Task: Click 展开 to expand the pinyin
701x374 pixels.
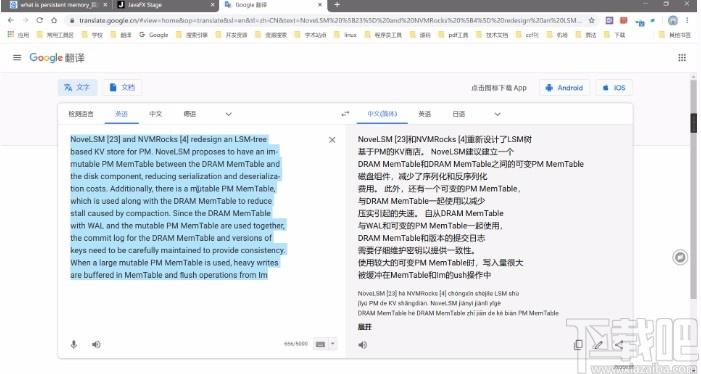Action: click(x=365, y=327)
